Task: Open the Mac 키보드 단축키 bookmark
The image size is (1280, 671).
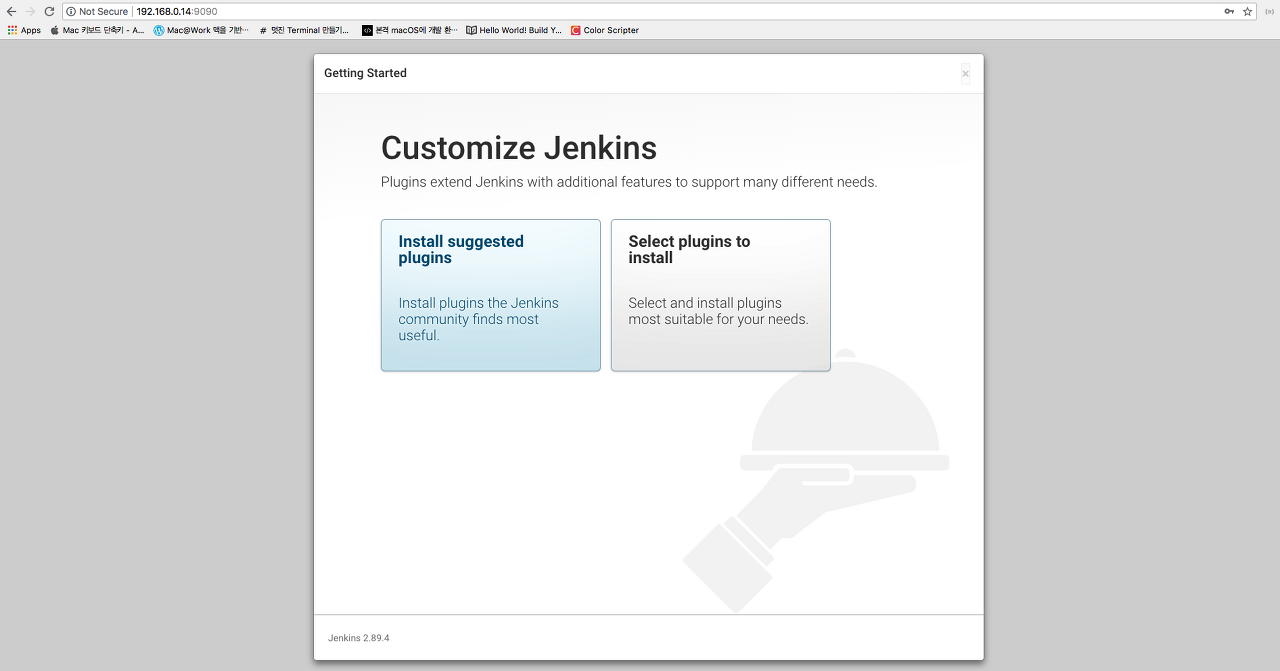Action: tap(97, 30)
